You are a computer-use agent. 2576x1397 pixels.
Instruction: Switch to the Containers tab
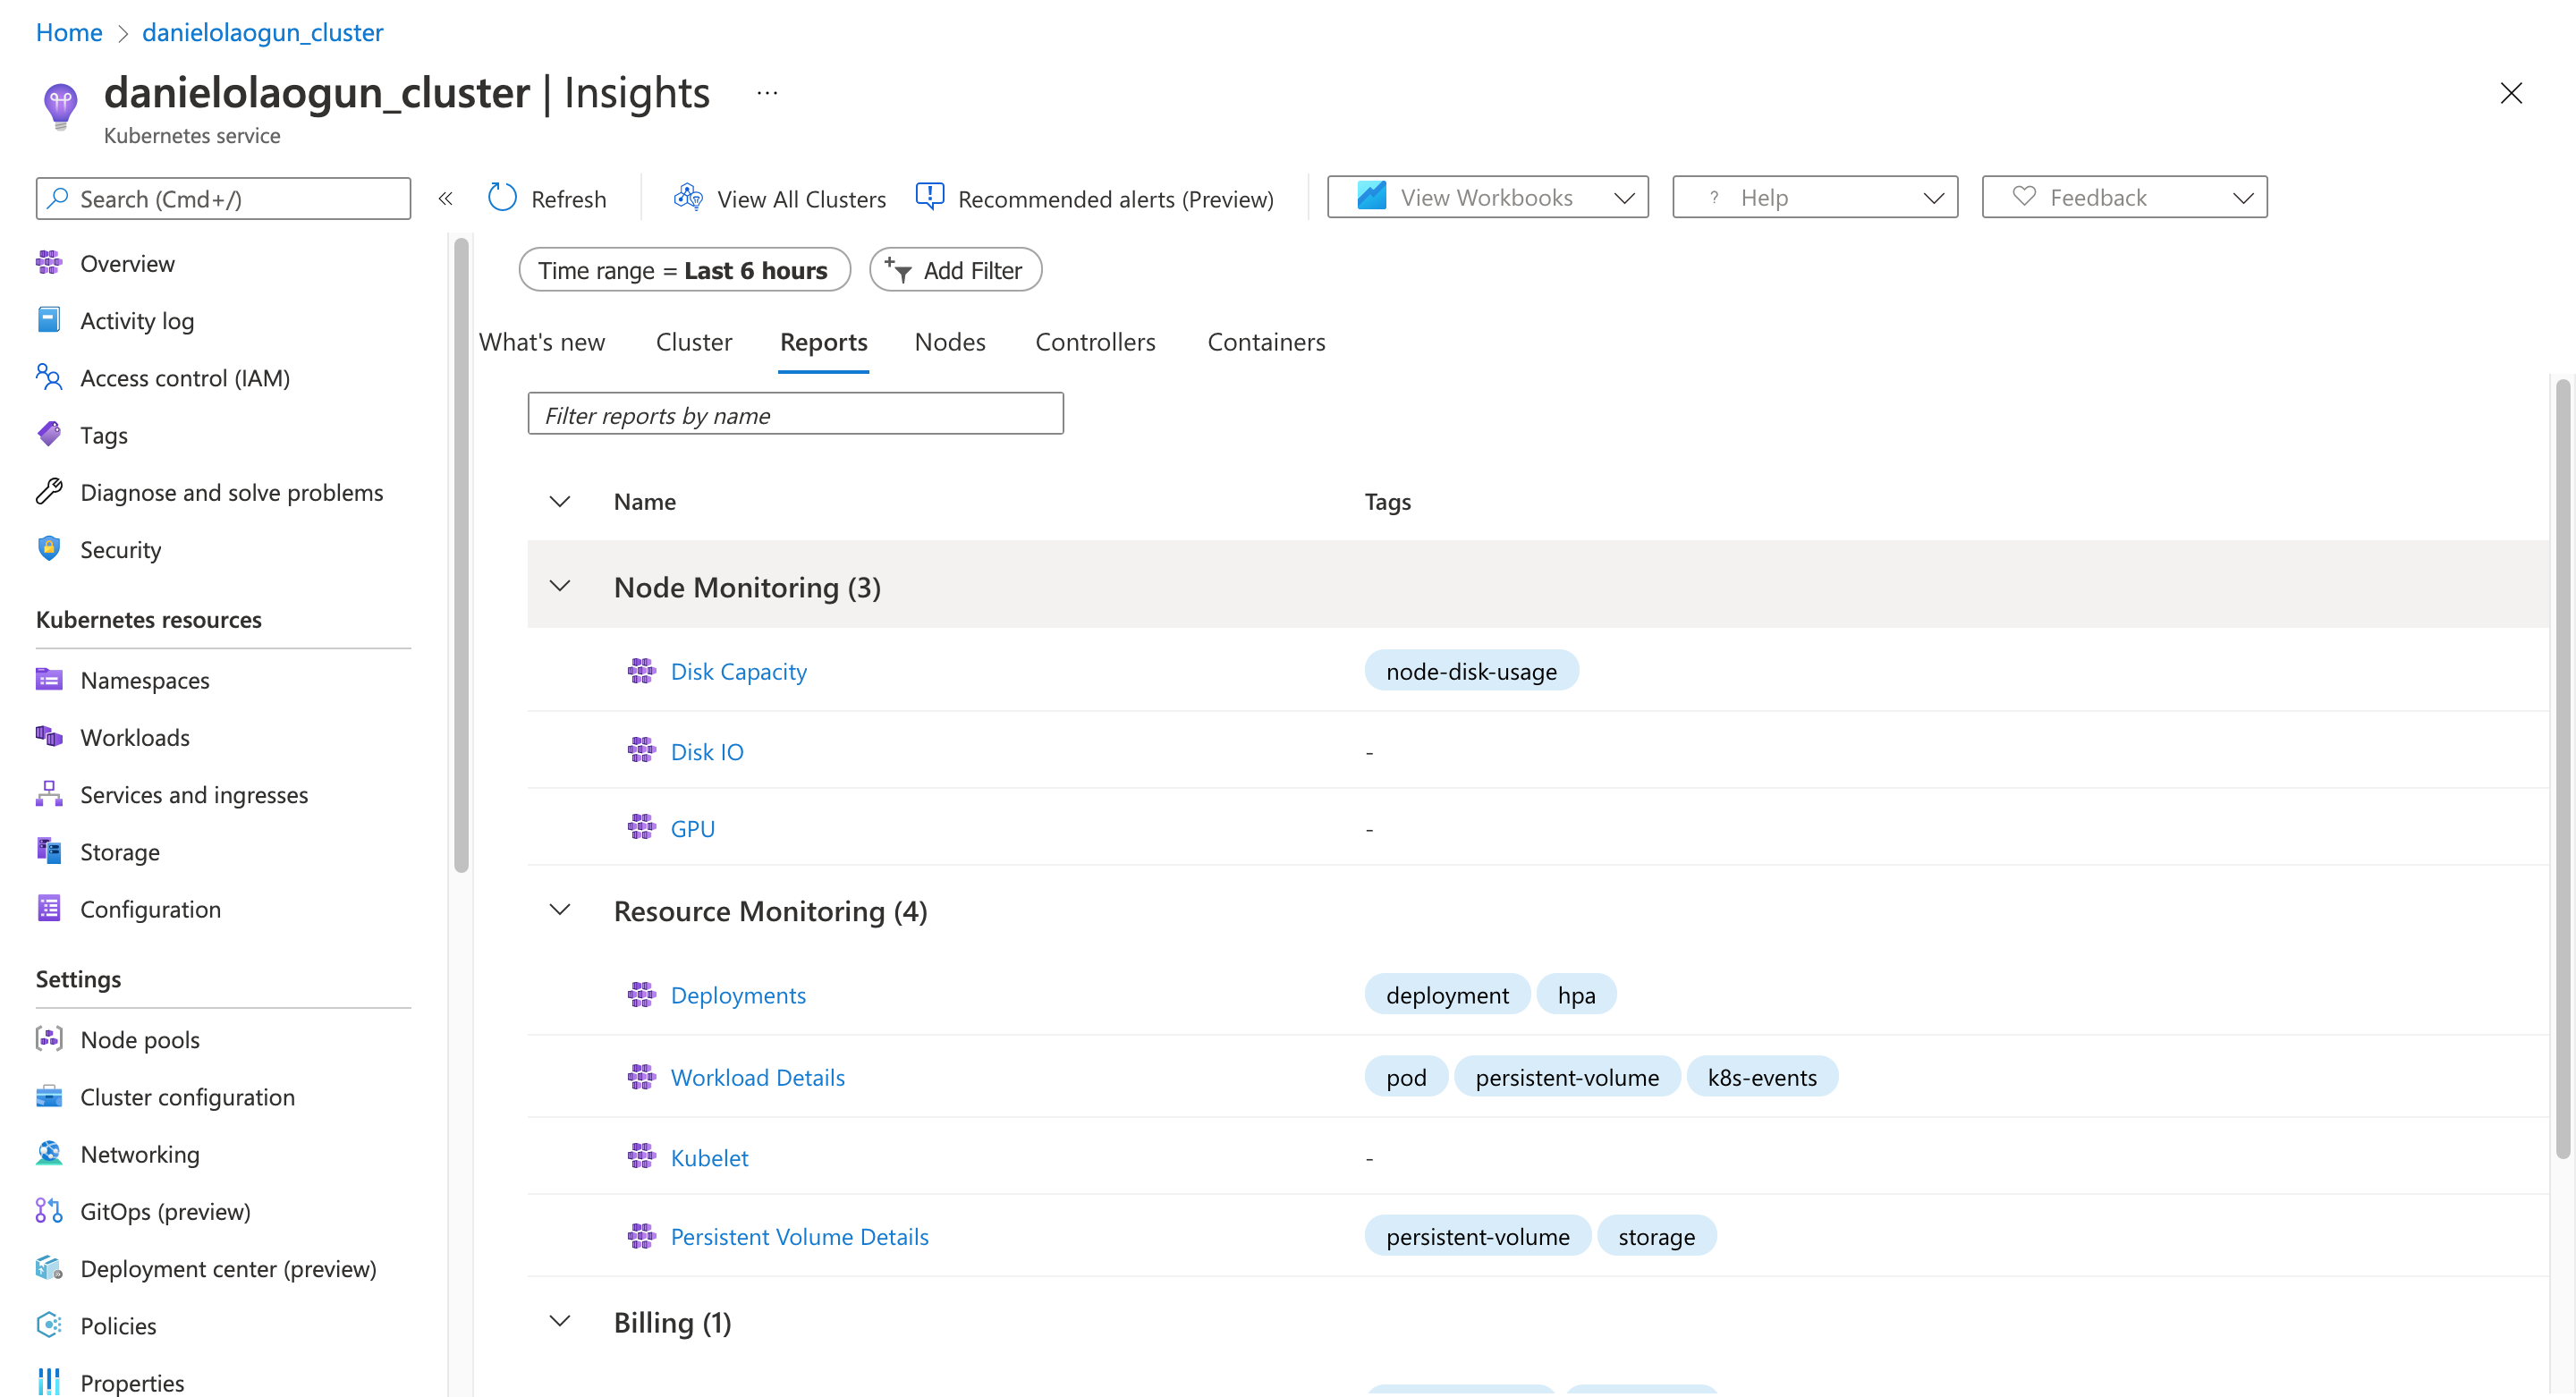tap(1266, 342)
